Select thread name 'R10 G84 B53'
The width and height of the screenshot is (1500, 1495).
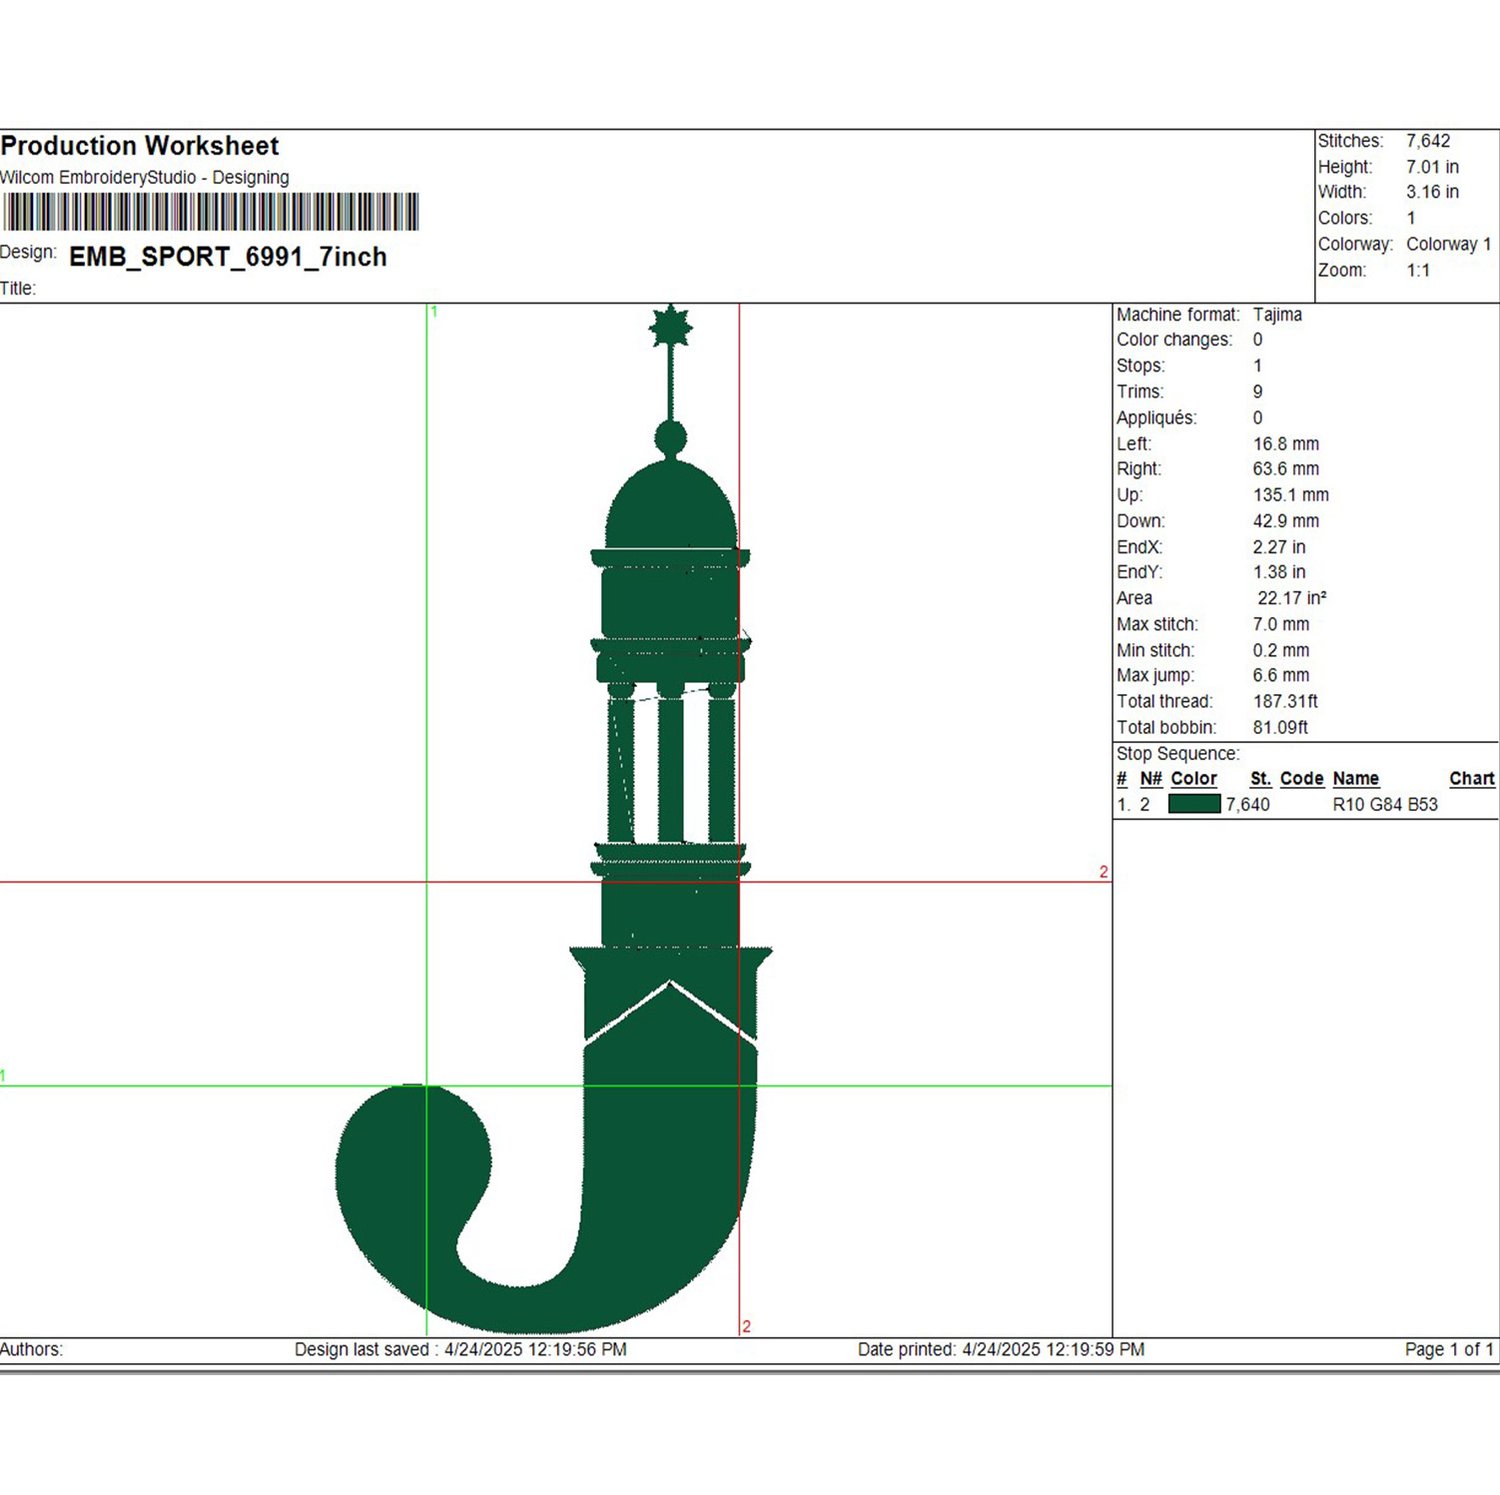tap(1385, 805)
